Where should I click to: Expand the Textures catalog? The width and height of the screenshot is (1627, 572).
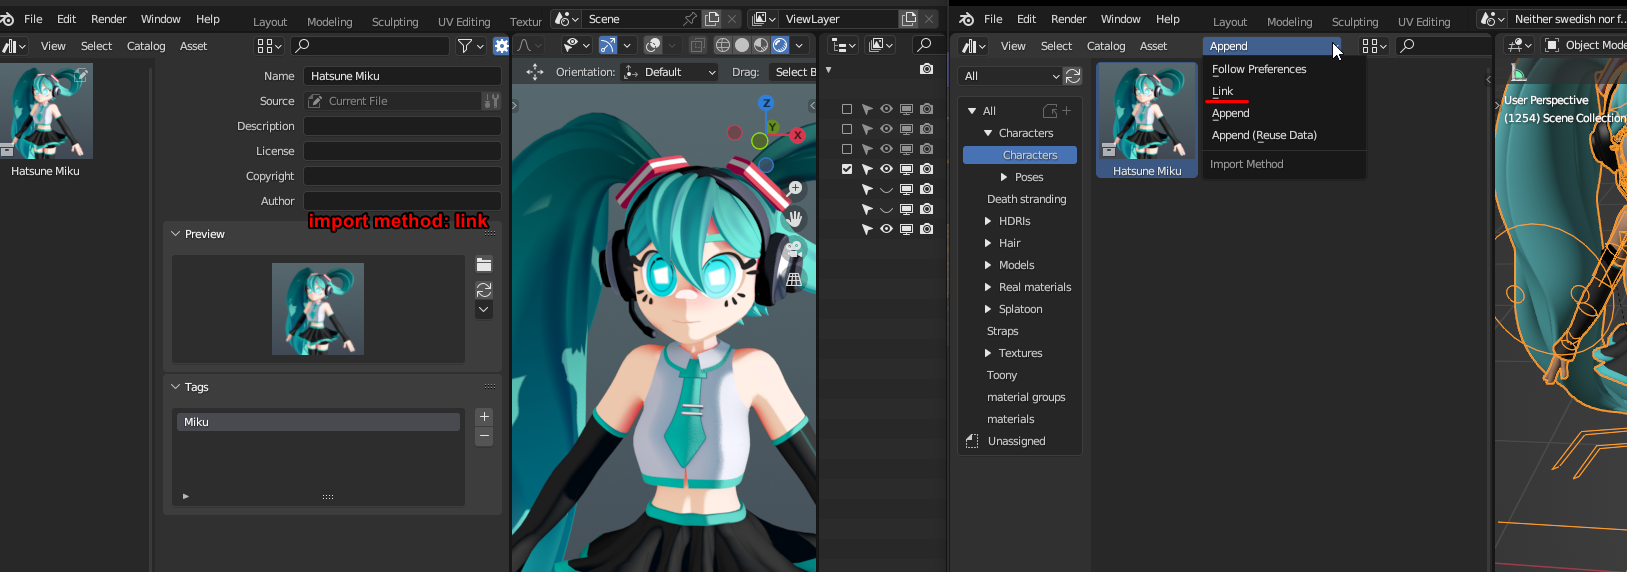988,353
